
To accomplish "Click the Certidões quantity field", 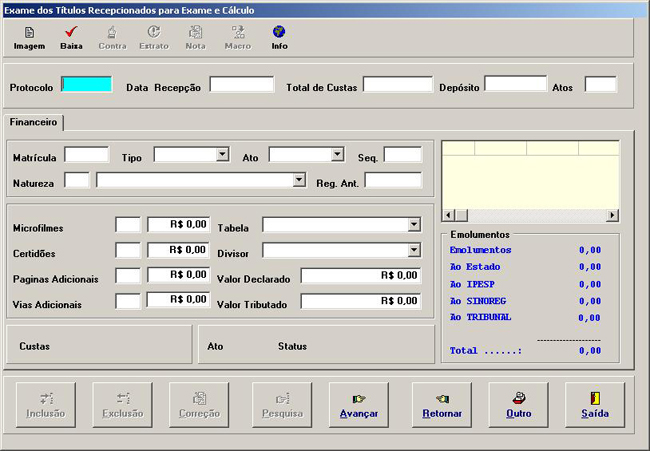I will coord(128,250).
